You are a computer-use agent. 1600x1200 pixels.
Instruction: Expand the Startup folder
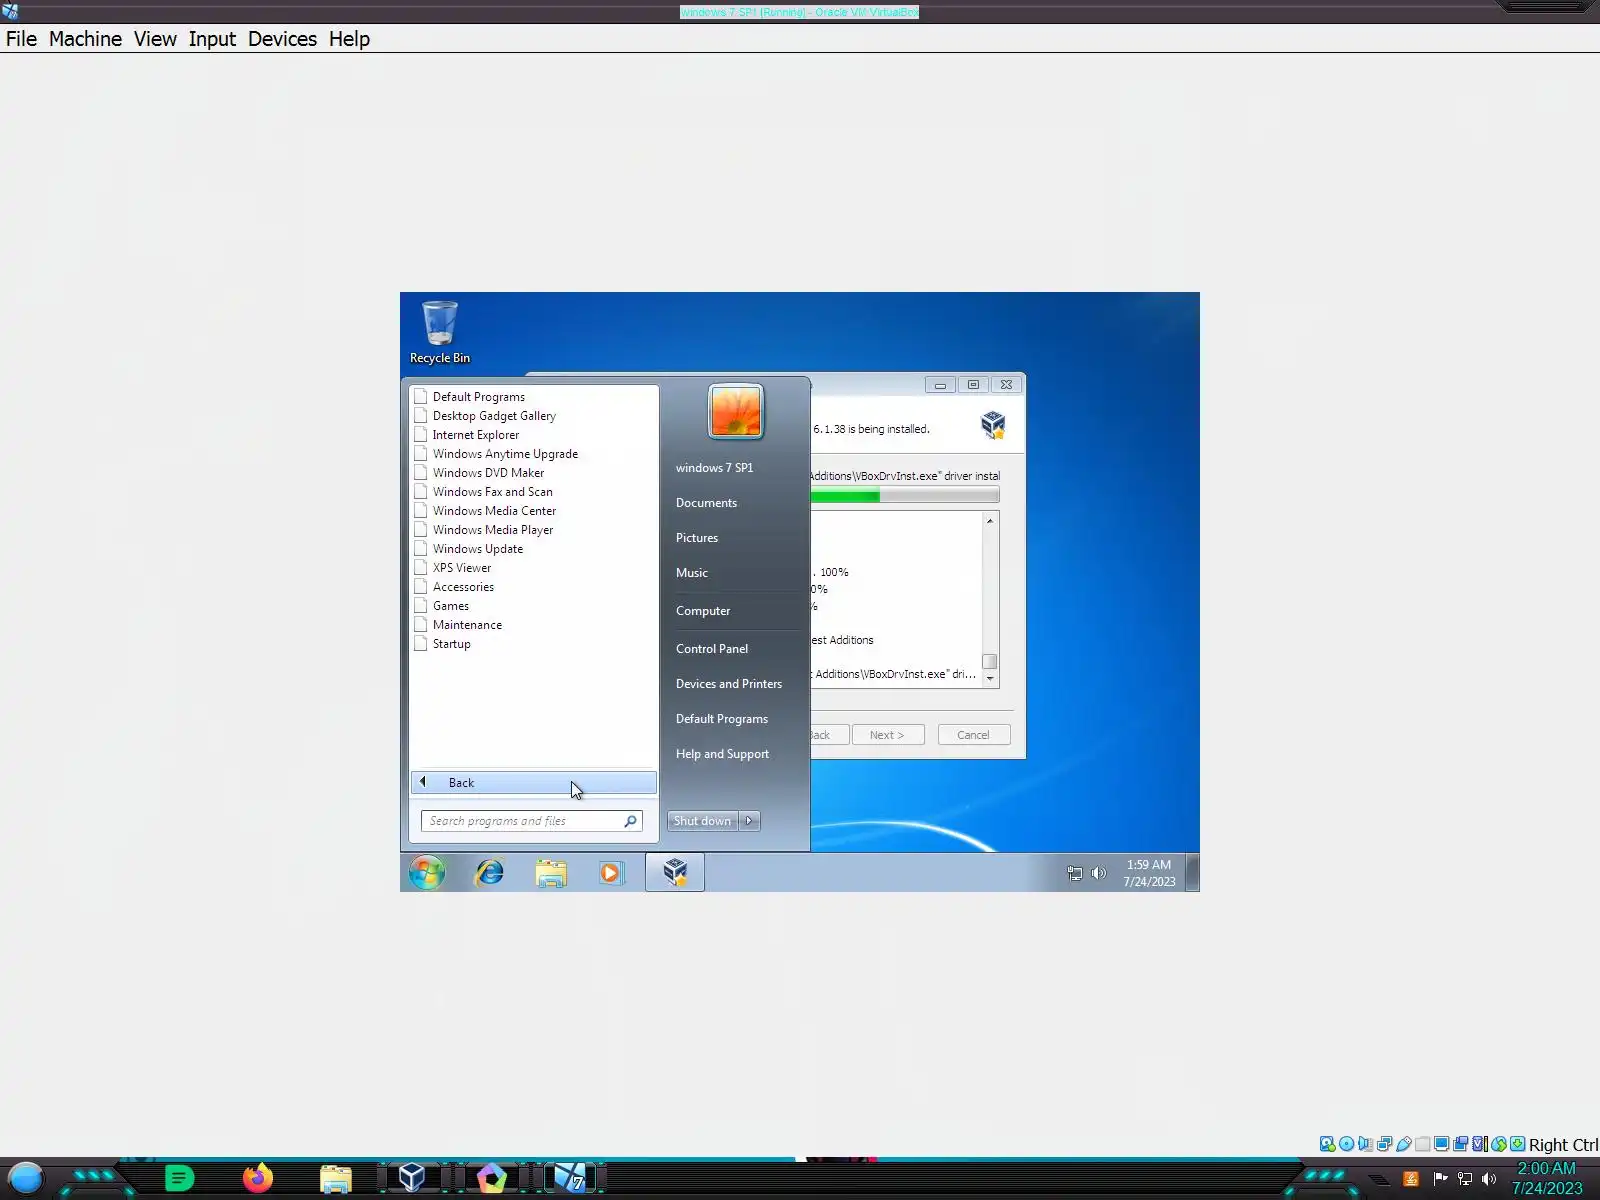click(x=451, y=644)
